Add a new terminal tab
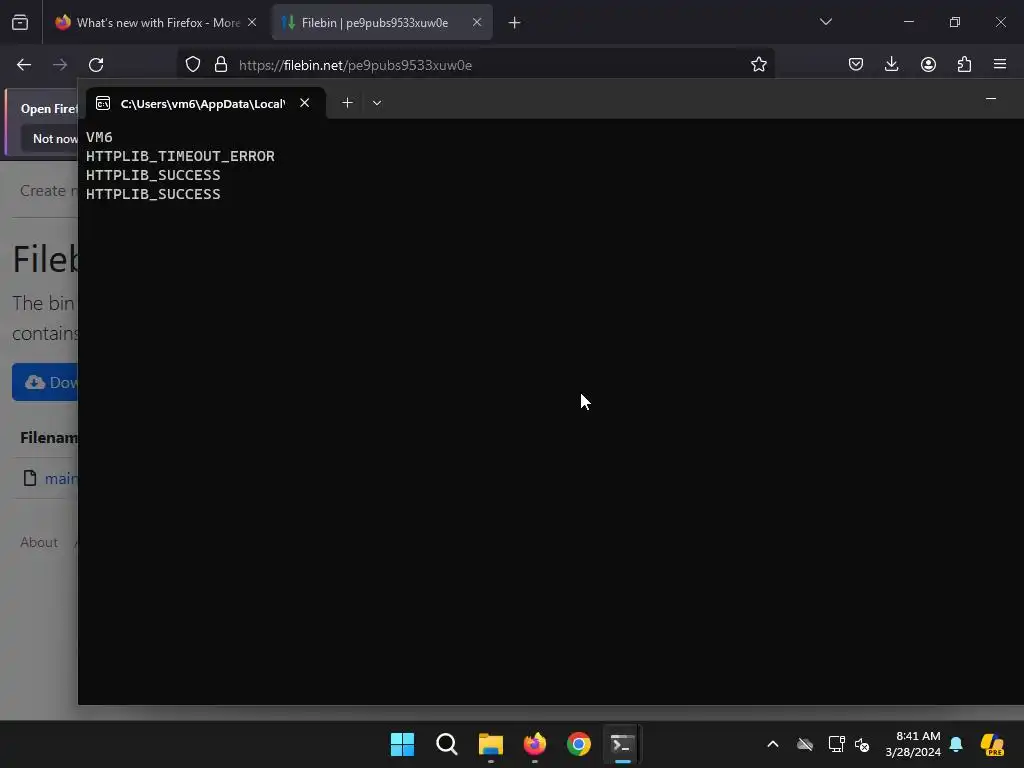Viewport: 1024px width, 768px height. (x=347, y=103)
